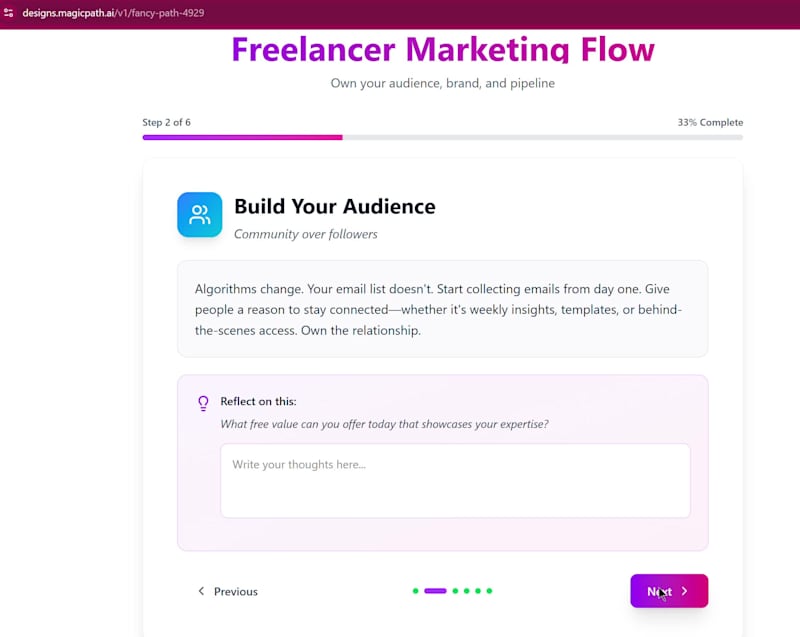Screen dimensions: 800x637
Task: Click the 'Step 2 of 6' label
Action: (x=166, y=122)
